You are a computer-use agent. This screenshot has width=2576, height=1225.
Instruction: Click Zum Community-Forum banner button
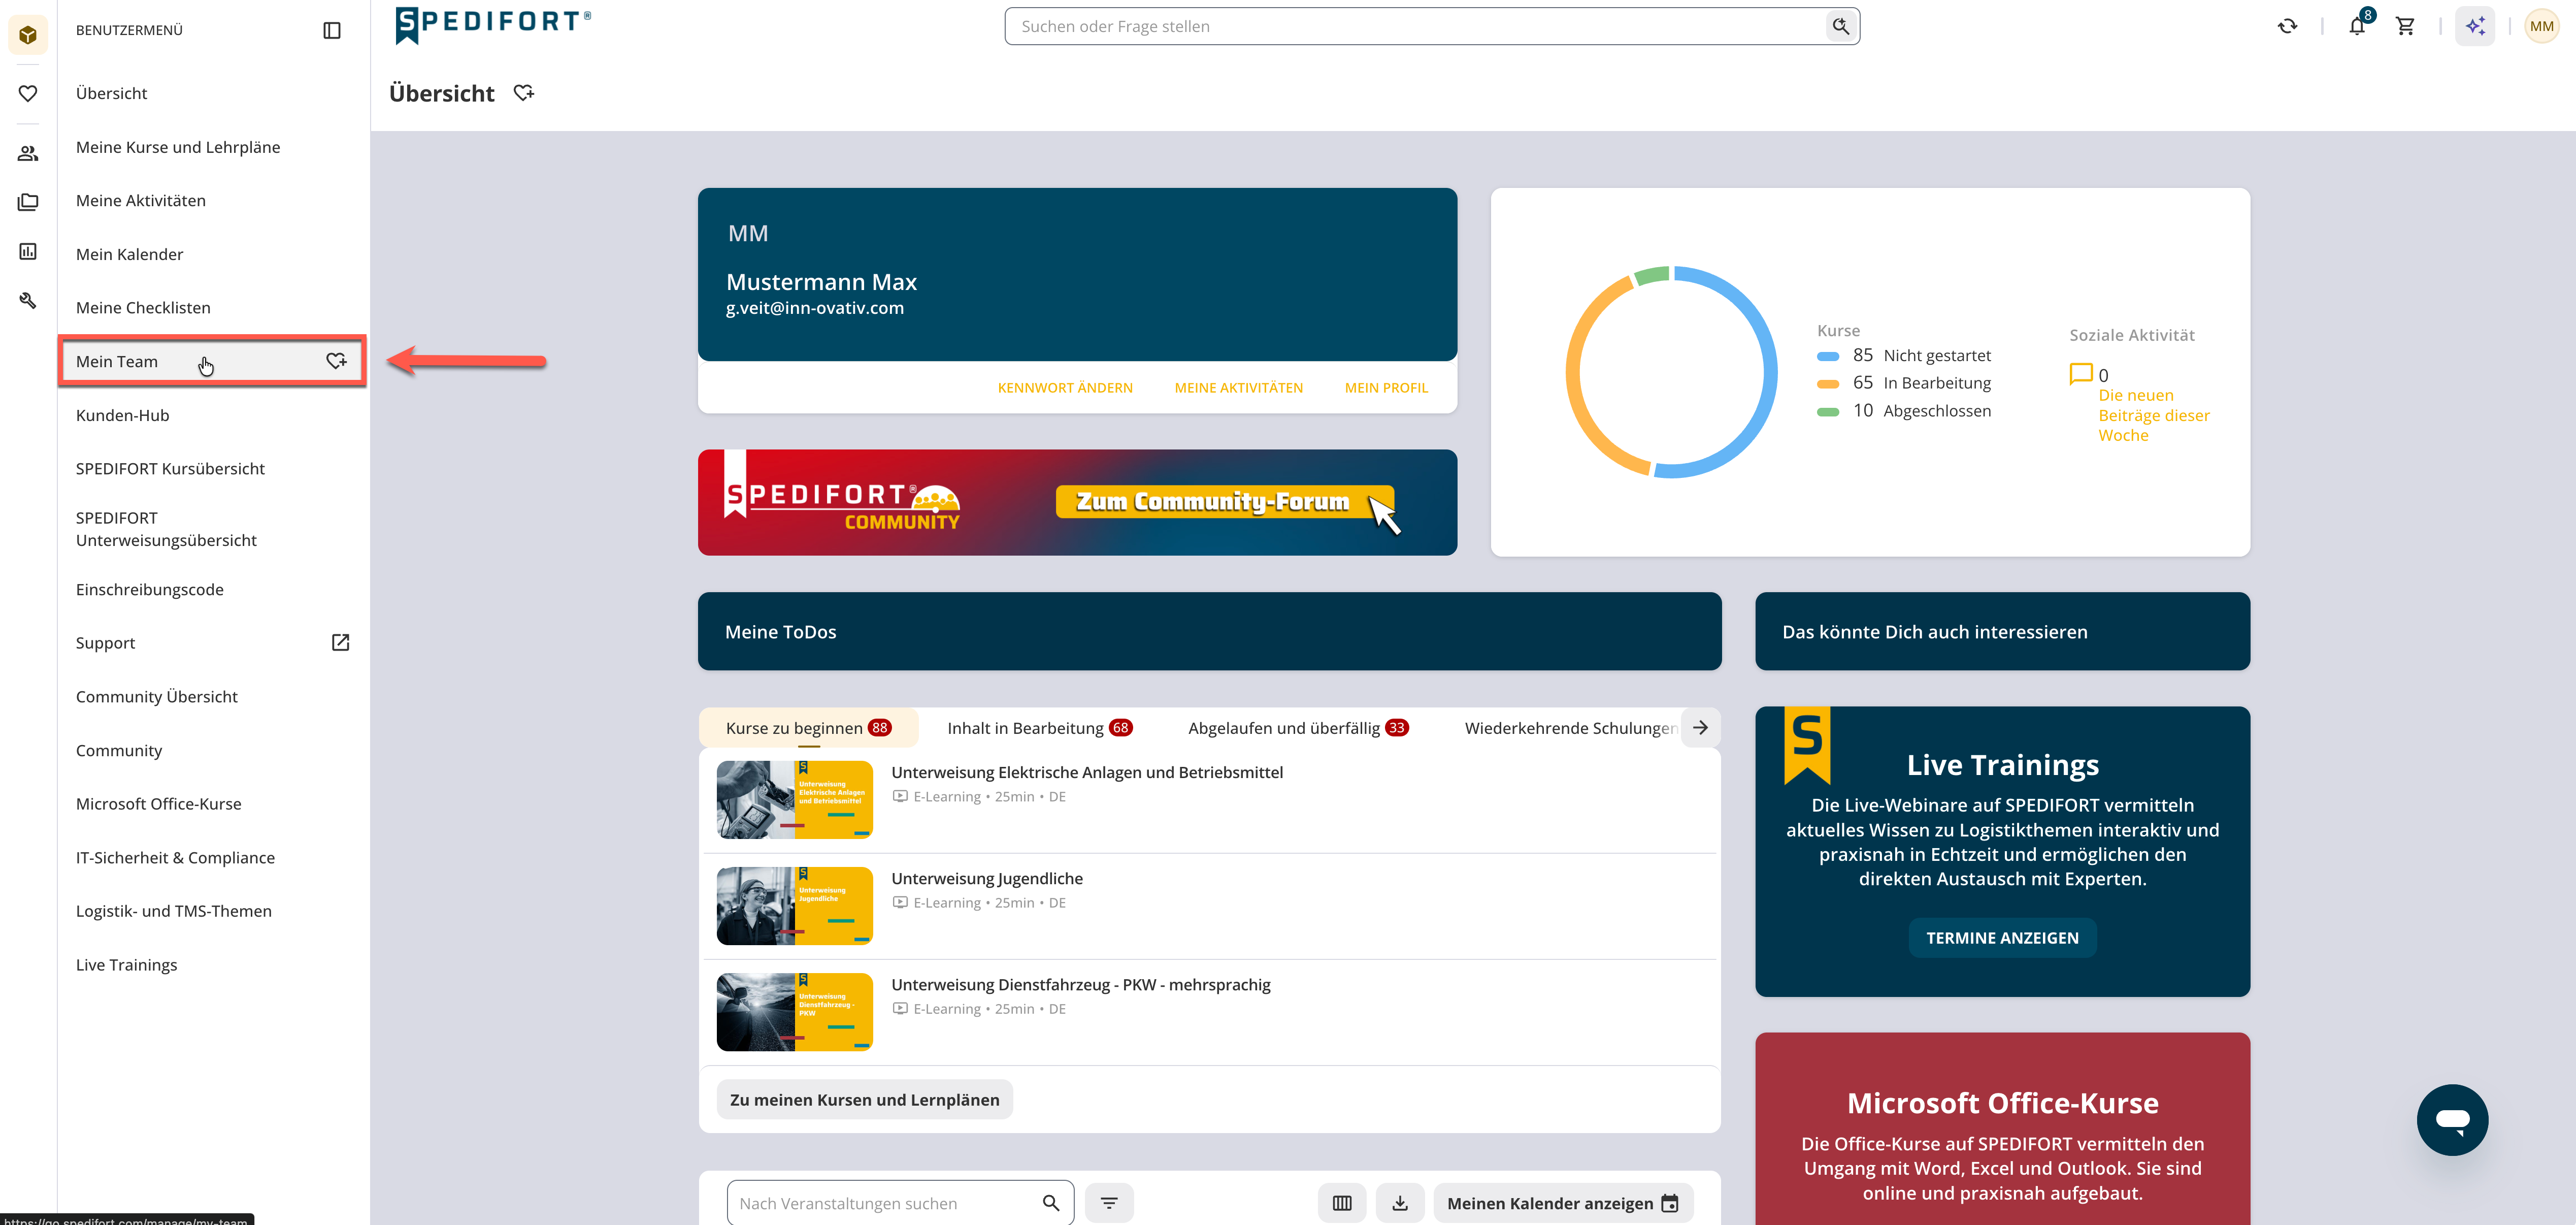1224,502
